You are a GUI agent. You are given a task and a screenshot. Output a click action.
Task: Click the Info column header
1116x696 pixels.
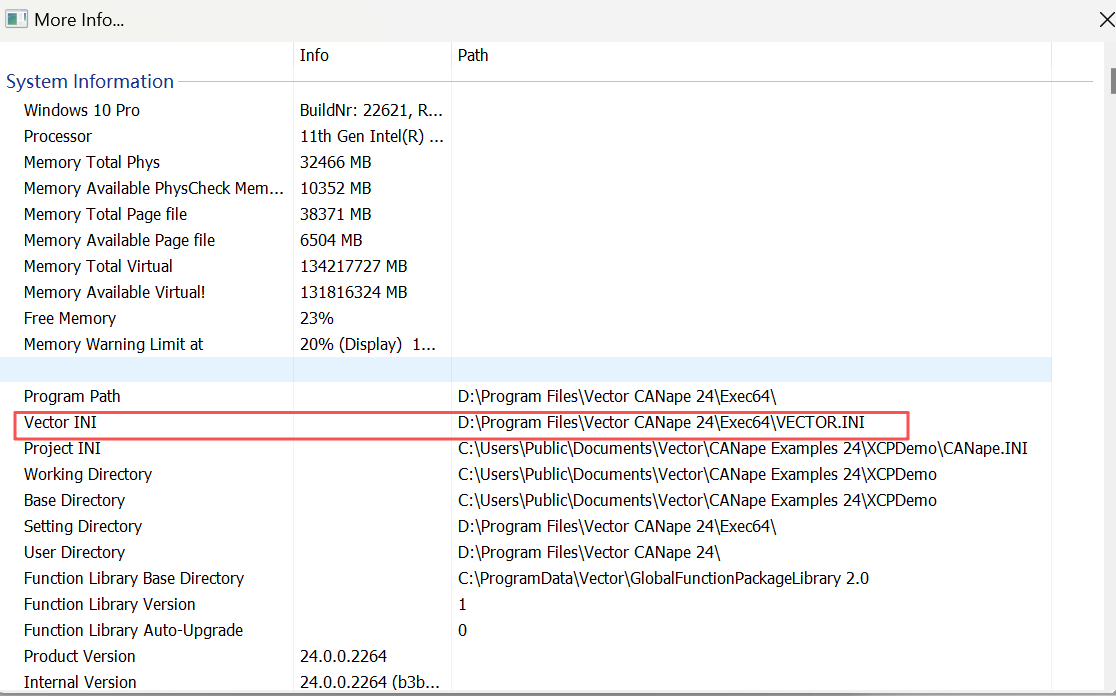[x=314, y=55]
